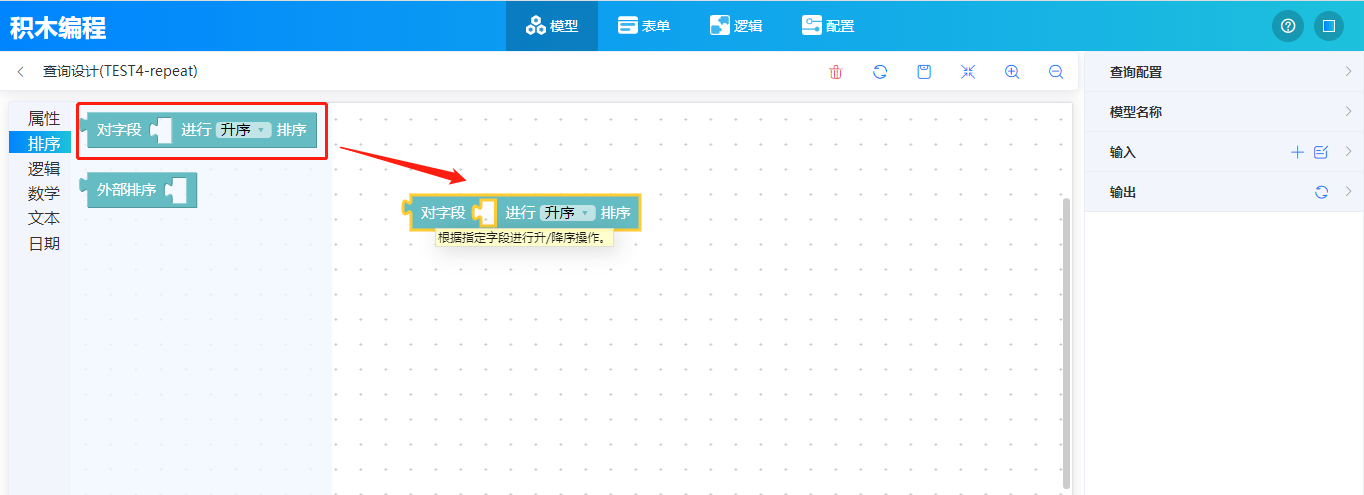Click the 对字段 sort block on canvas
Image resolution: width=1364 pixels, height=495 pixels.
[x=522, y=213]
